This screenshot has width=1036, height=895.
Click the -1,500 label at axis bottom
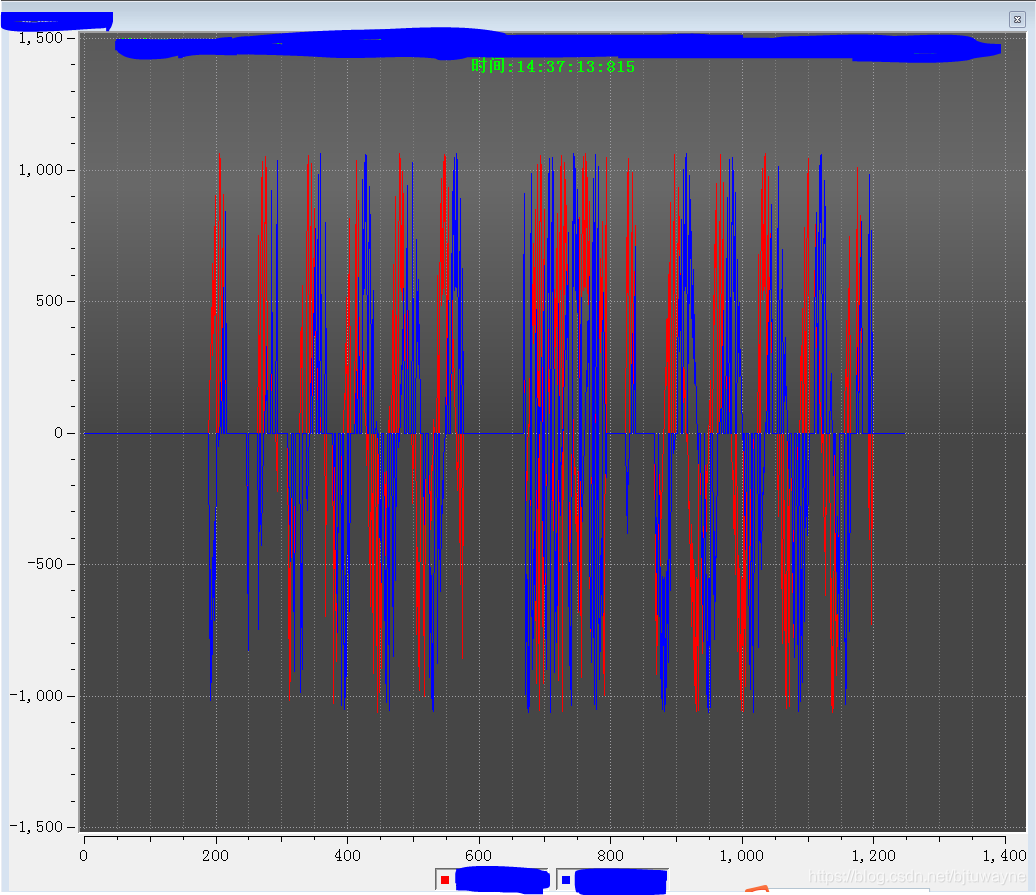pyautogui.click(x=36, y=827)
